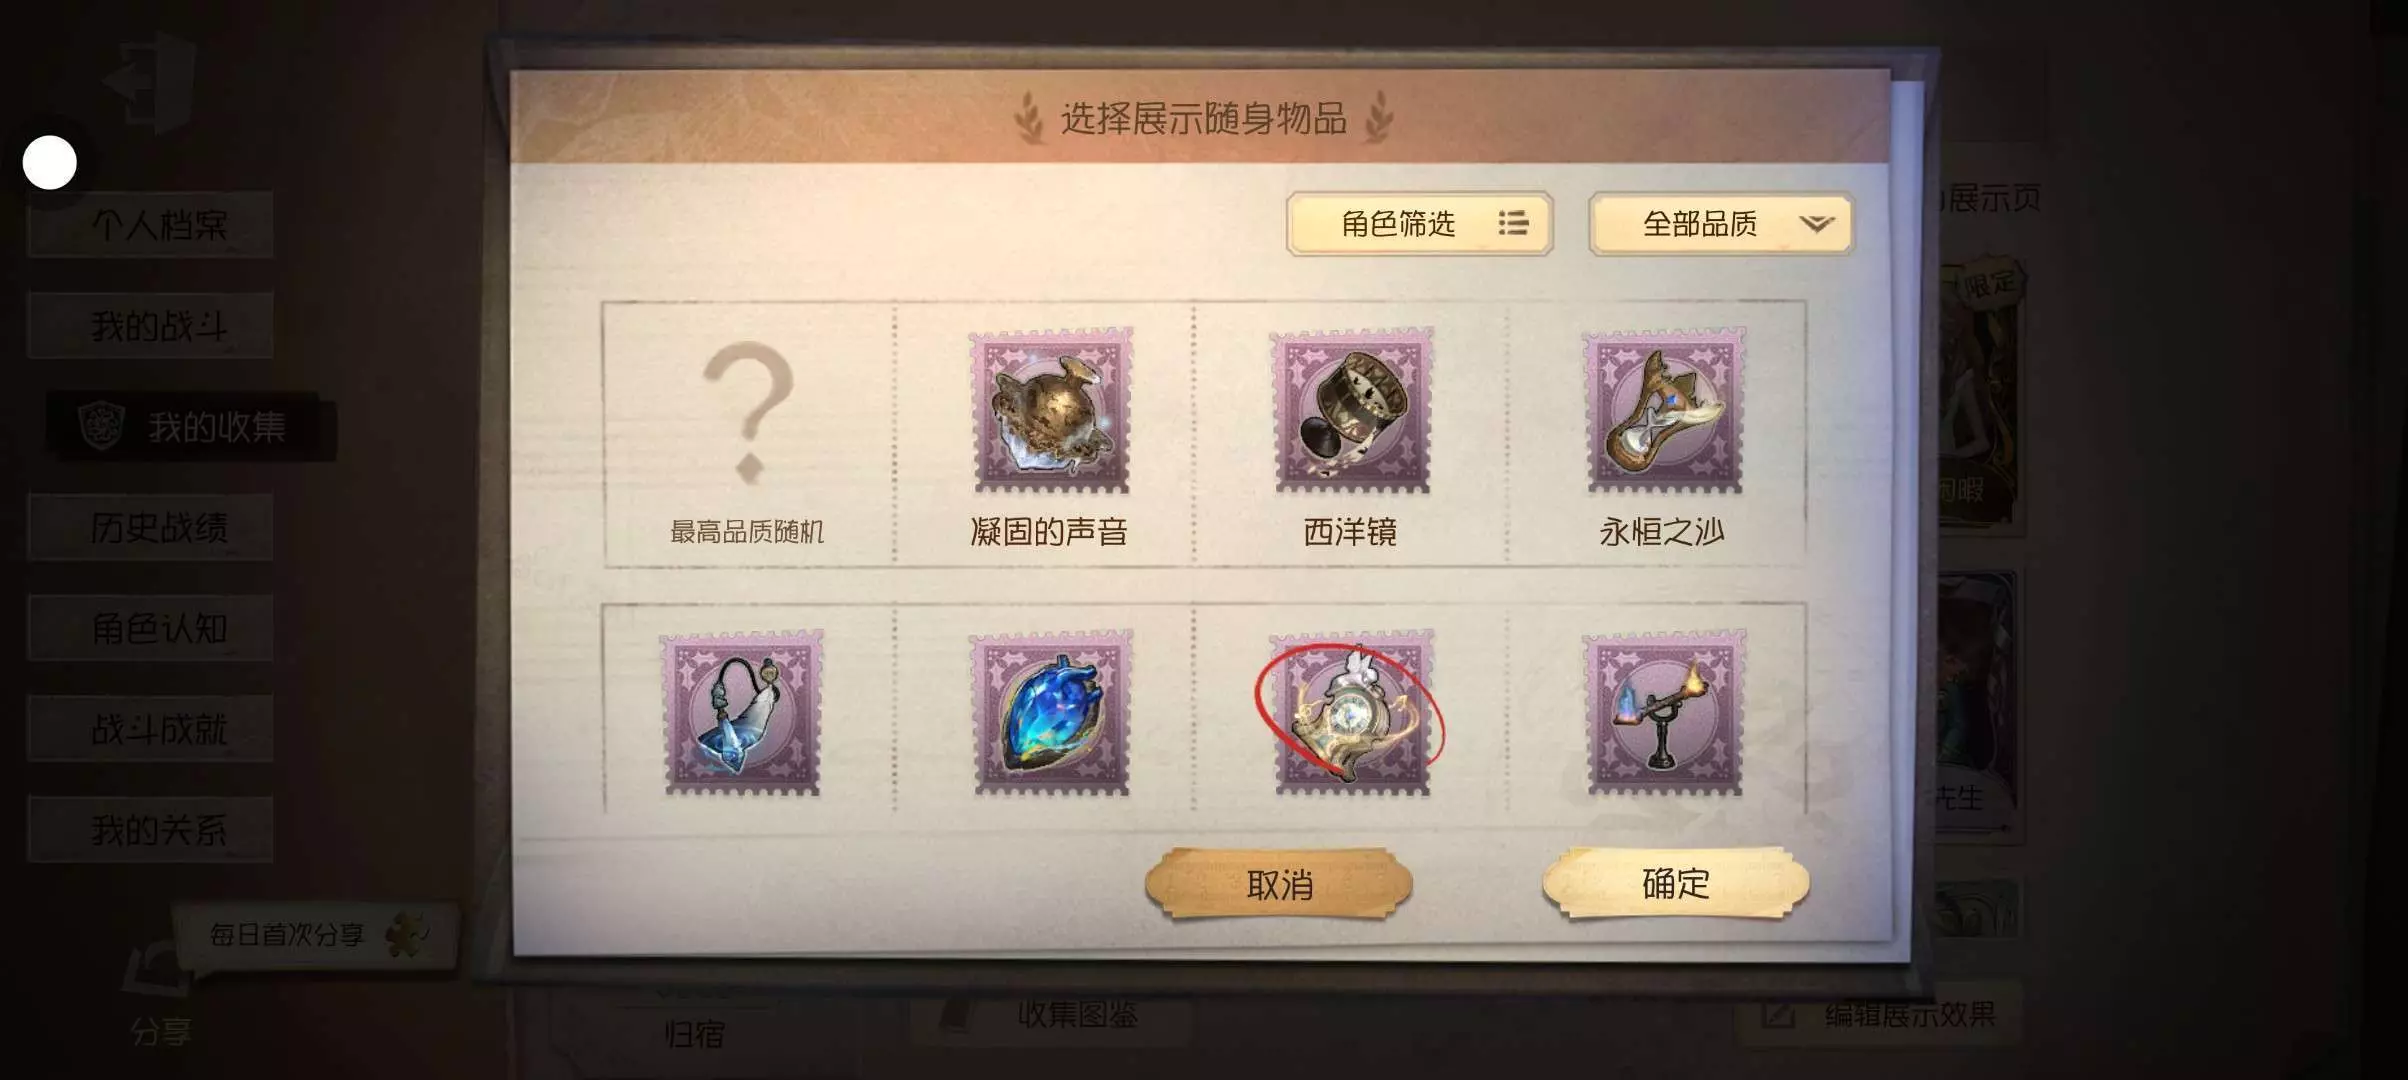This screenshot has width=2408, height=1080.
Task: Click the 取消 cancel button
Action: (x=1279, y=883)
